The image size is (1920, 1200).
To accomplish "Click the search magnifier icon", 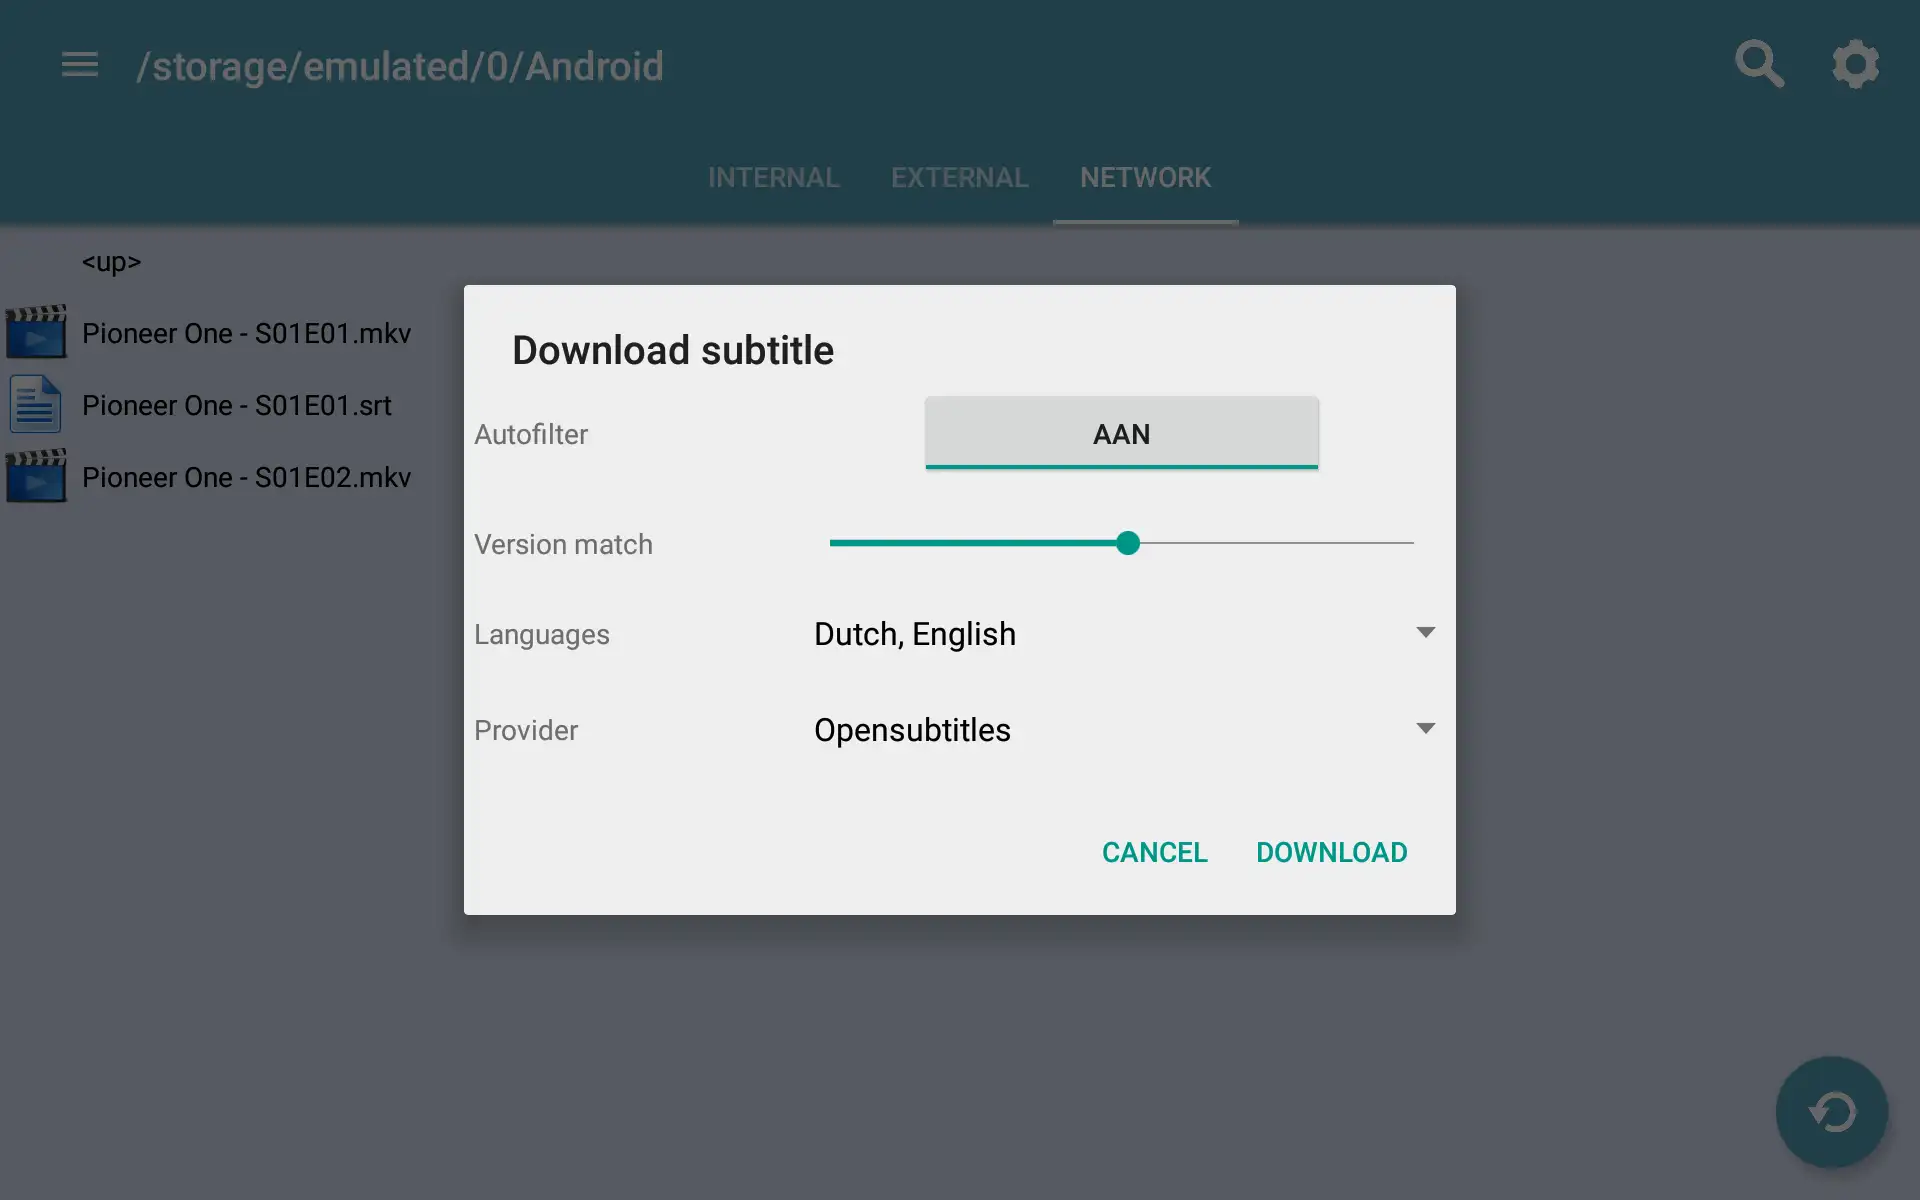I will coord(1759,65).
